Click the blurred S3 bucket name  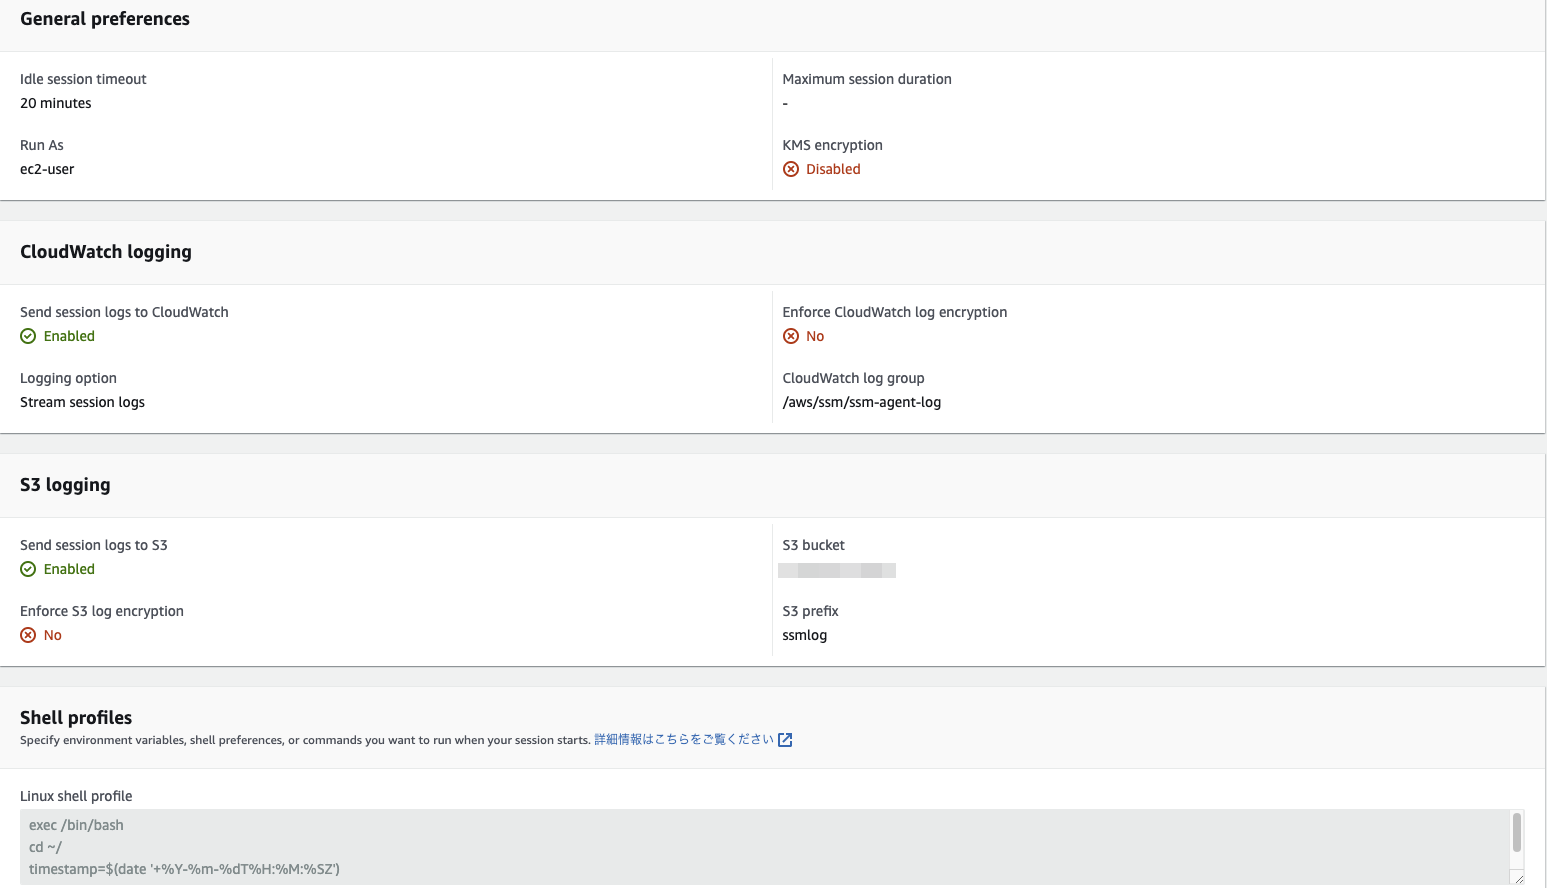coord(837,570)
